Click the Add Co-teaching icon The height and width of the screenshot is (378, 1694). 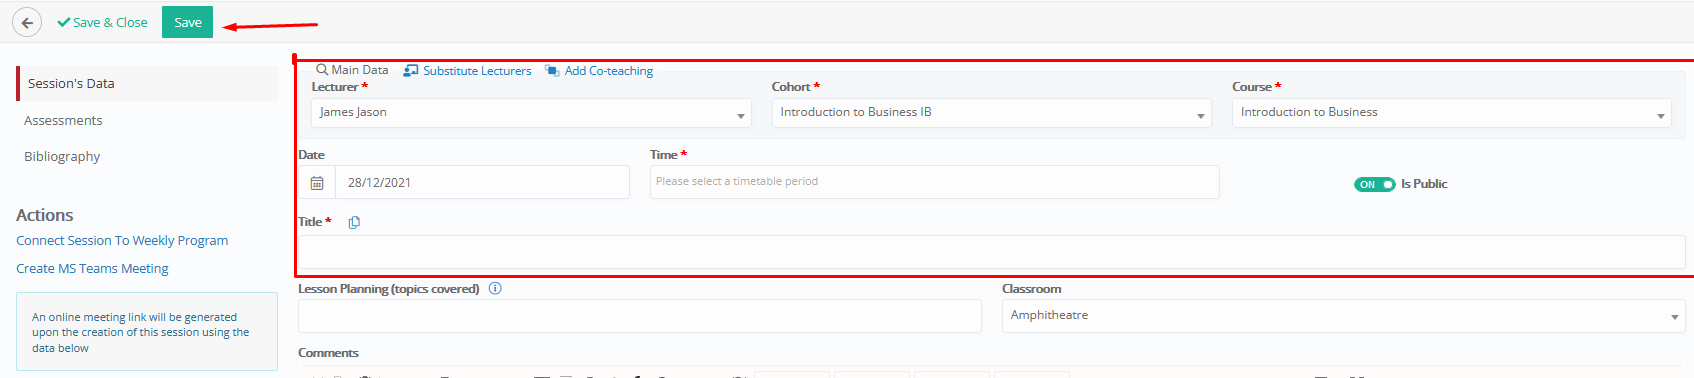tap(552, 71)
